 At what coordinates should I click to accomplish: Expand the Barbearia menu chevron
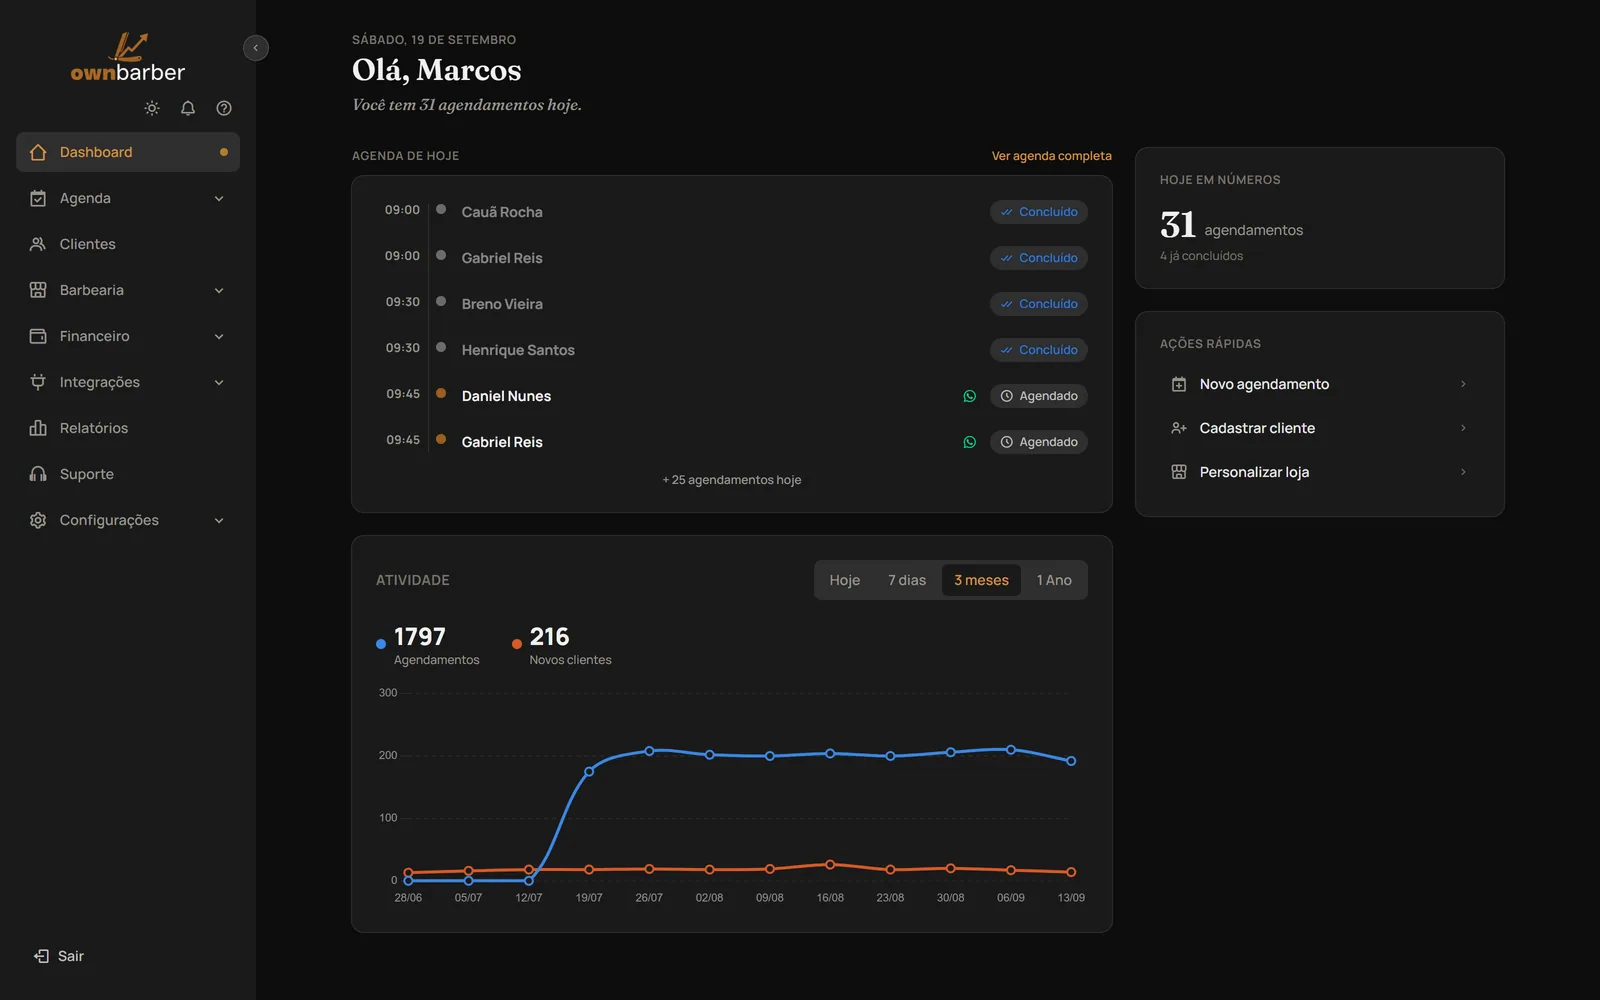(219, 290)
